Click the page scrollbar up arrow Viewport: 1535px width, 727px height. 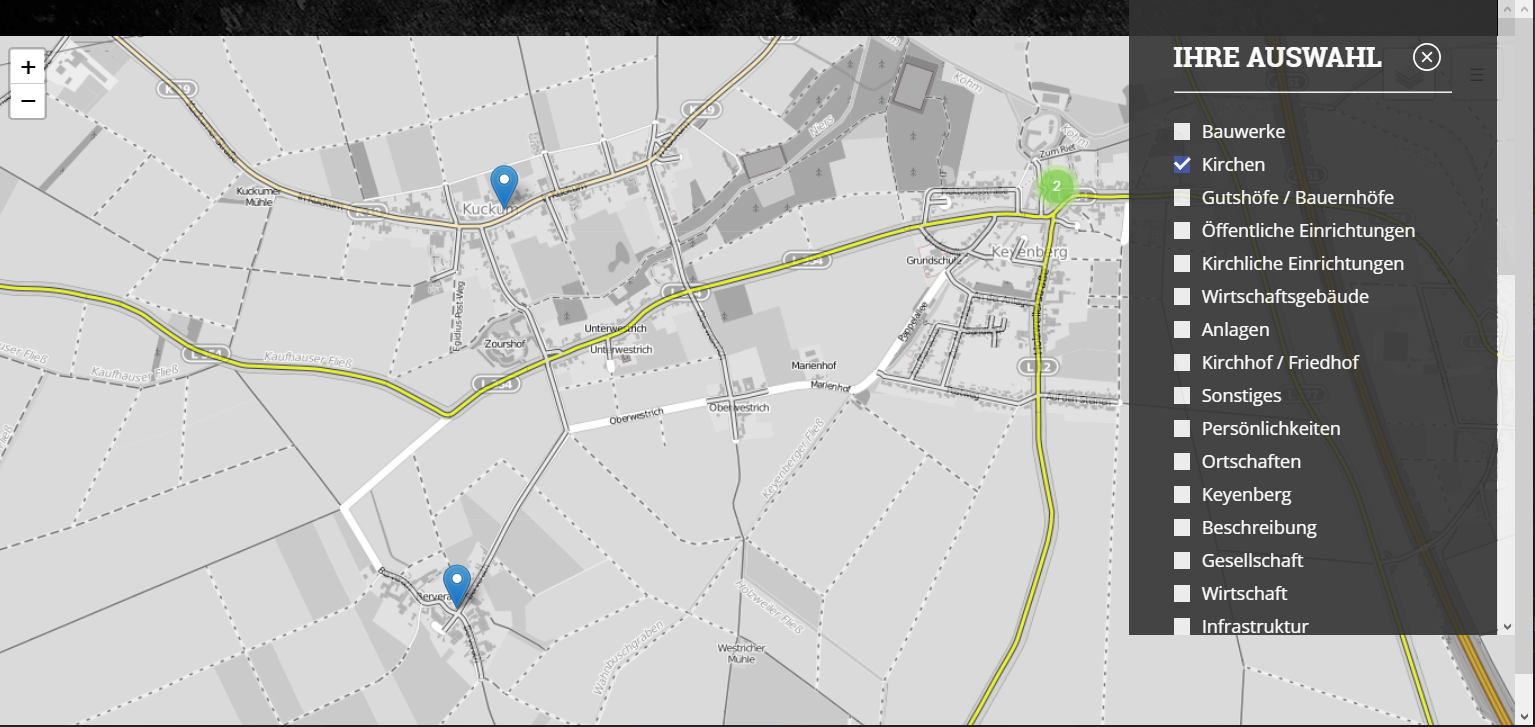coord(1526,9)
